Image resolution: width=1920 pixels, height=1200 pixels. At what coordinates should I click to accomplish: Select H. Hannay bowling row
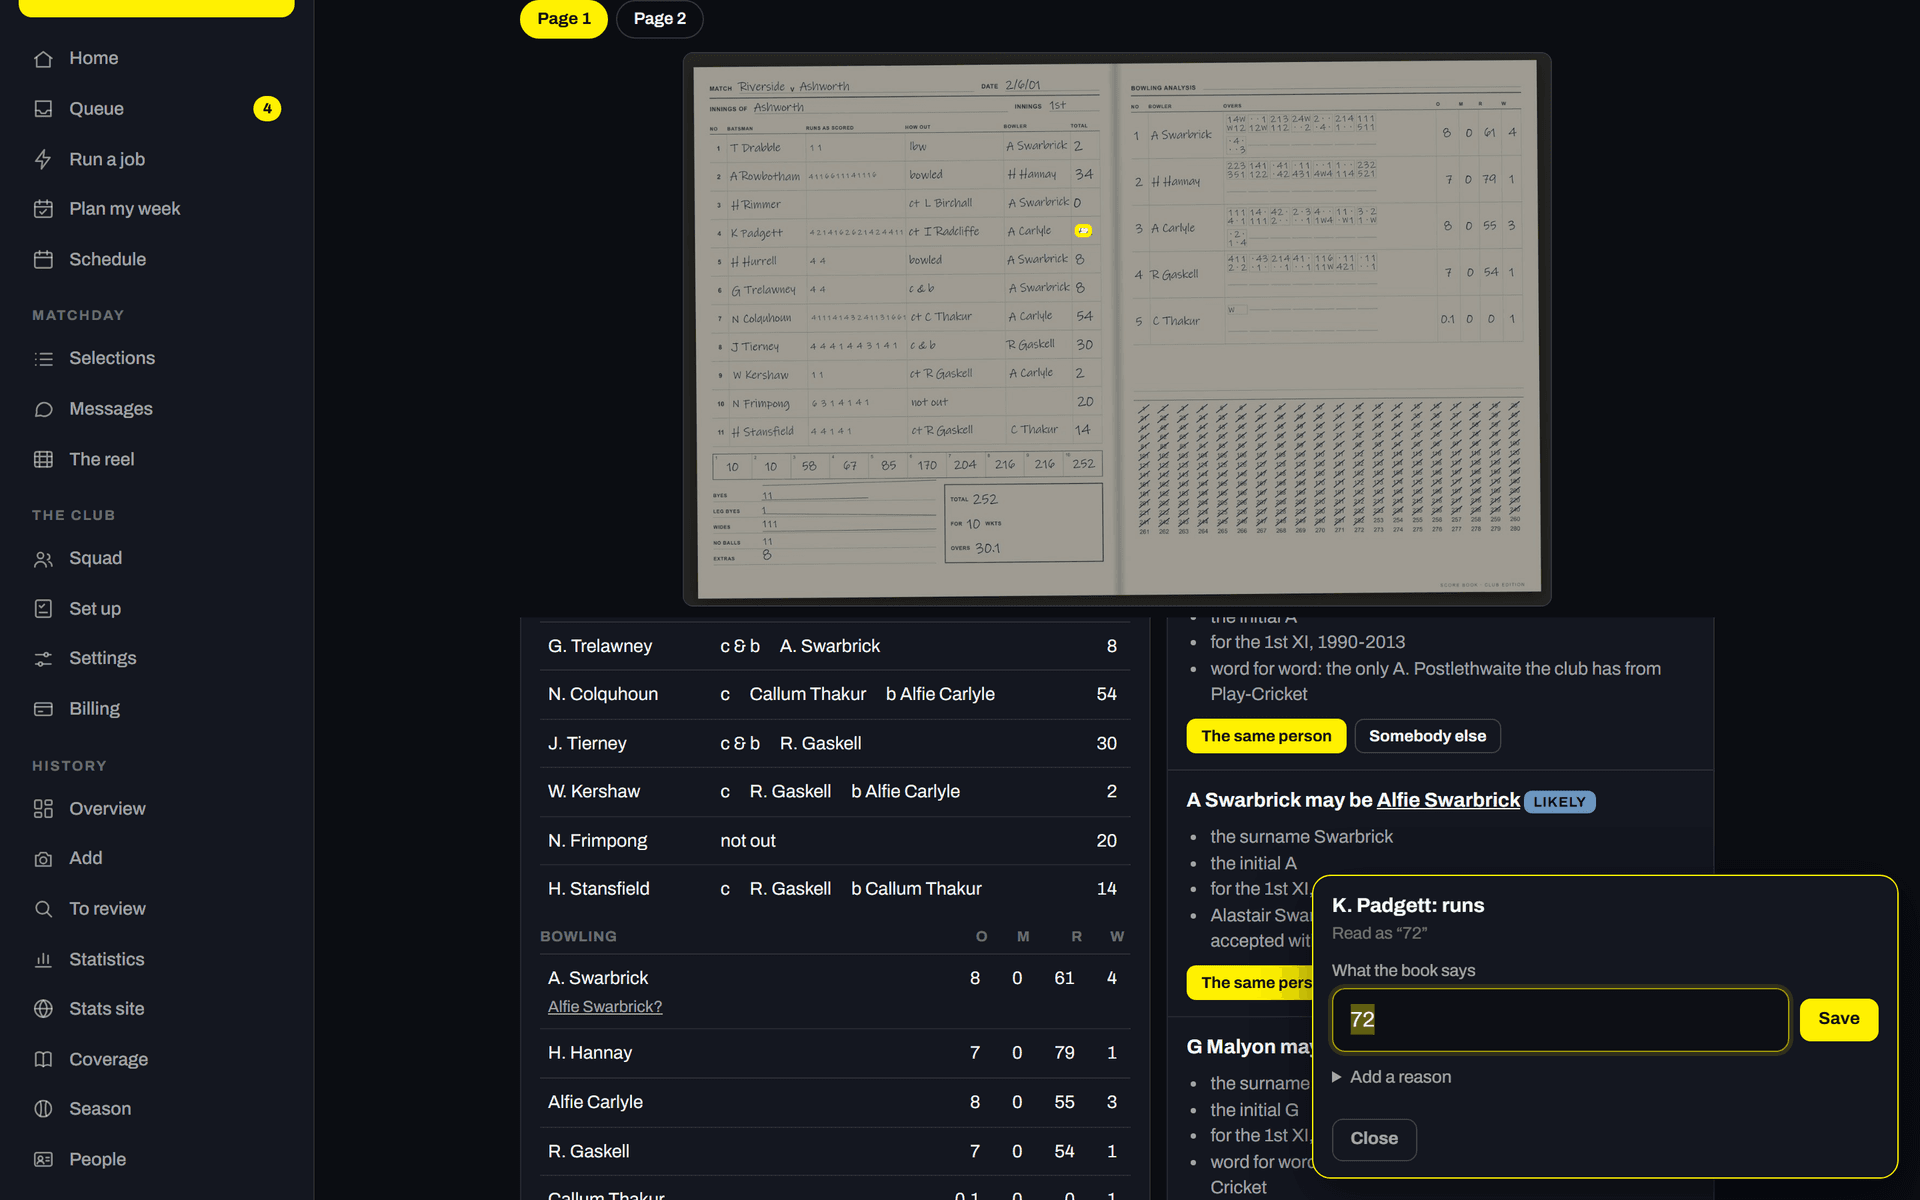tap(835, 1053)
